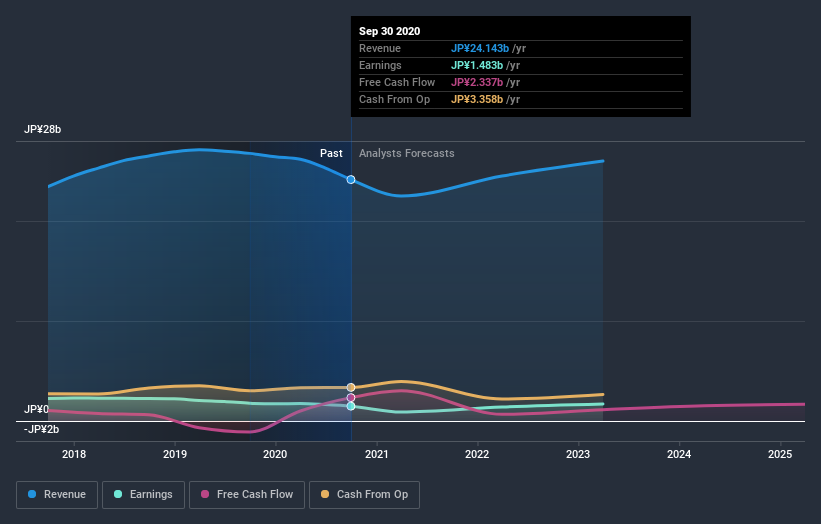Screen dimensions: 821x524
Task: Click the JP¥3.358b cash from op value
Action: [x=477, y=99]
